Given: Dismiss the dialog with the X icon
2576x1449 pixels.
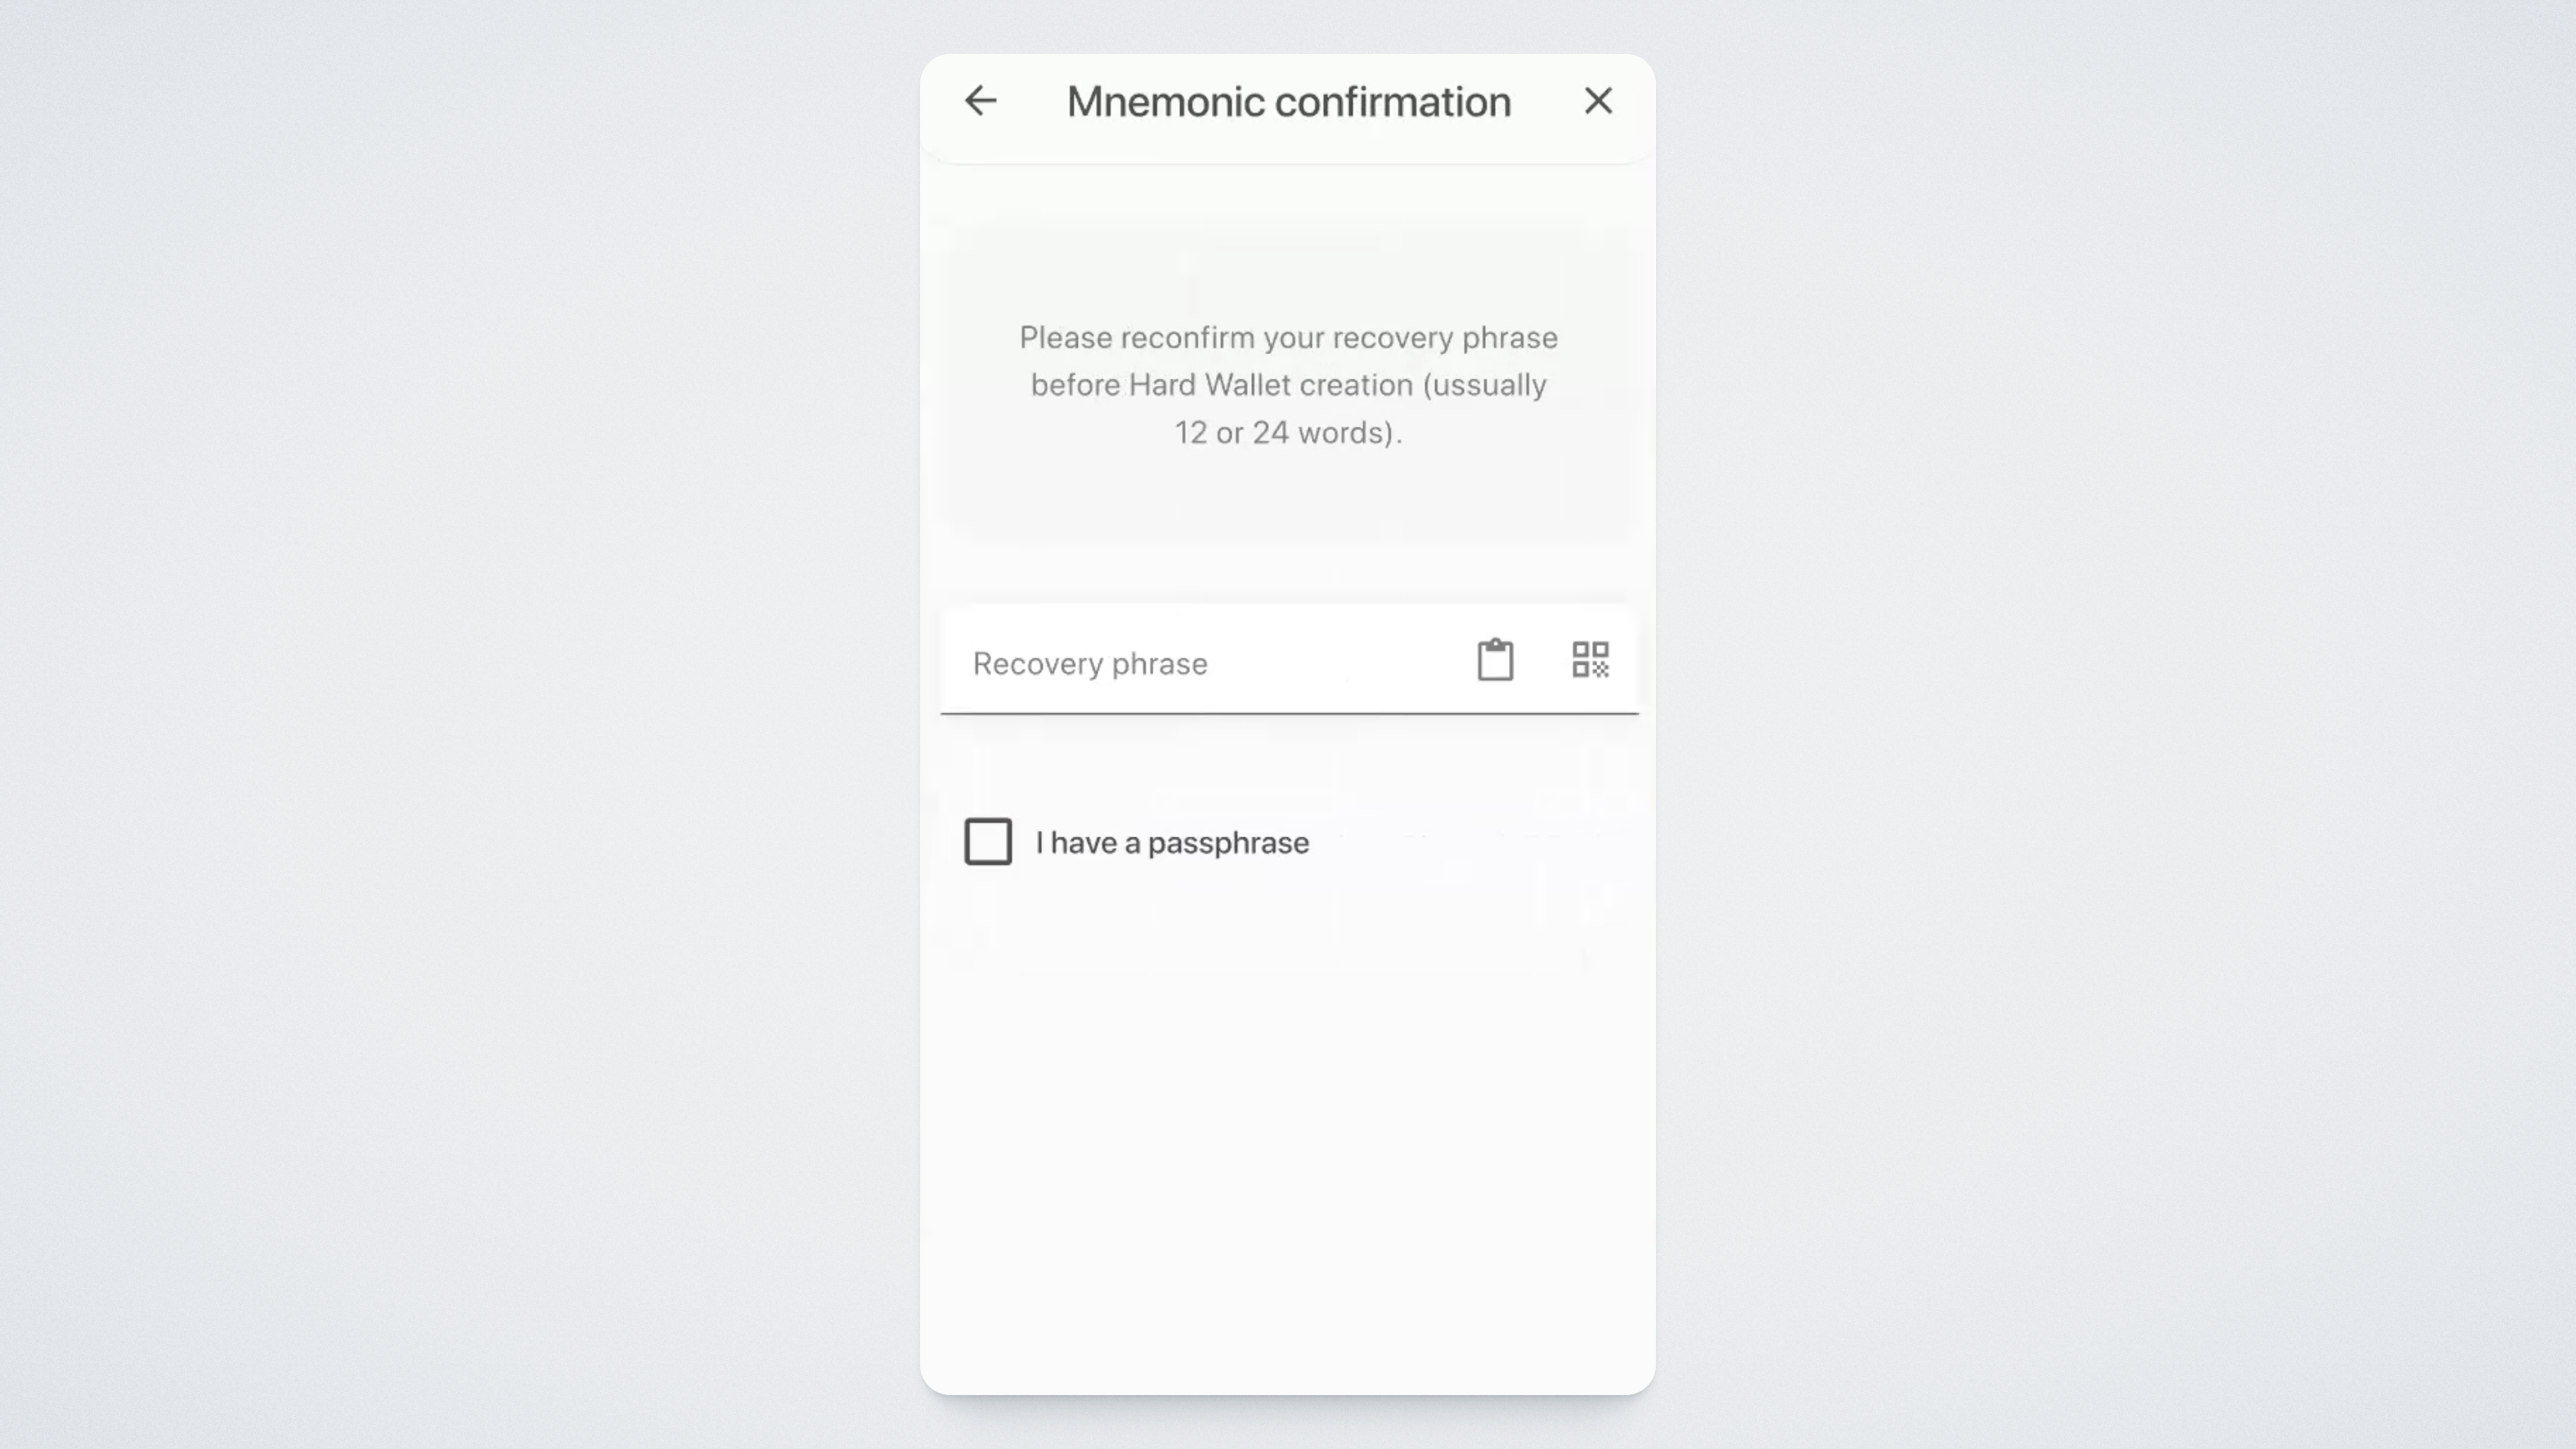Looking at the screenshot, I should point(1598,101).
